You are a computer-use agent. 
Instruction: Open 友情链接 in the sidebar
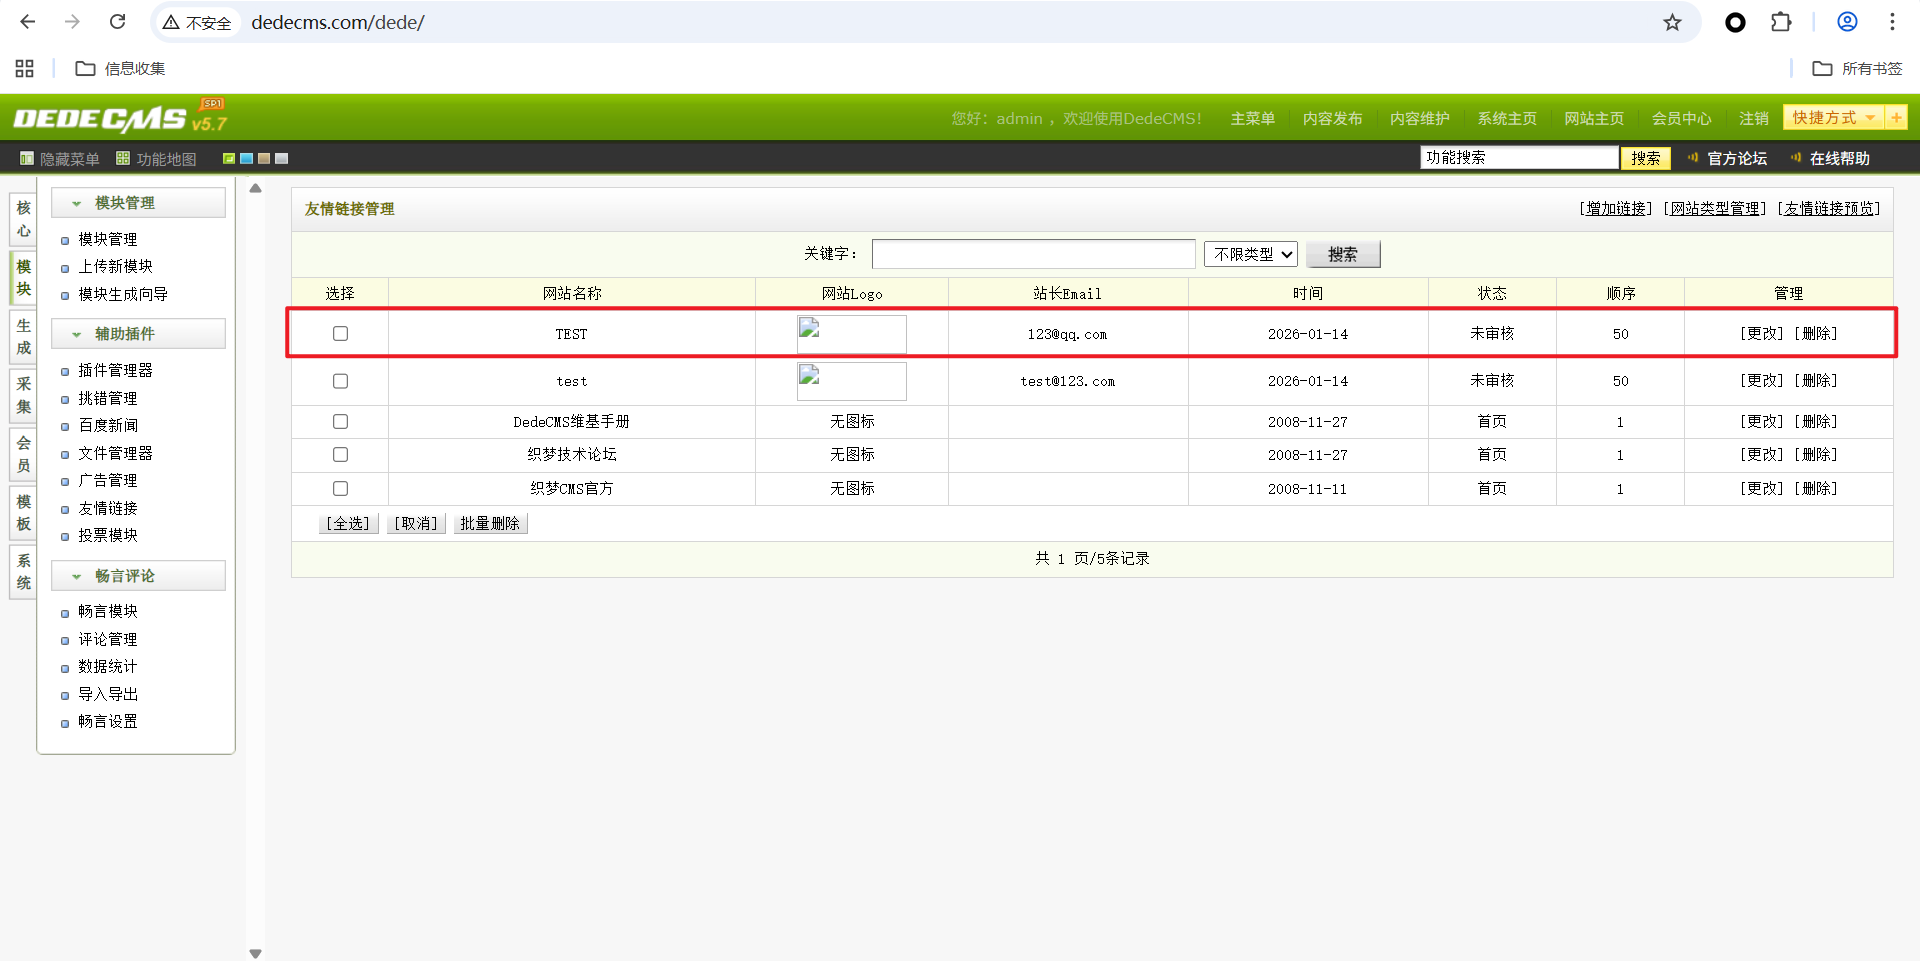108,509
